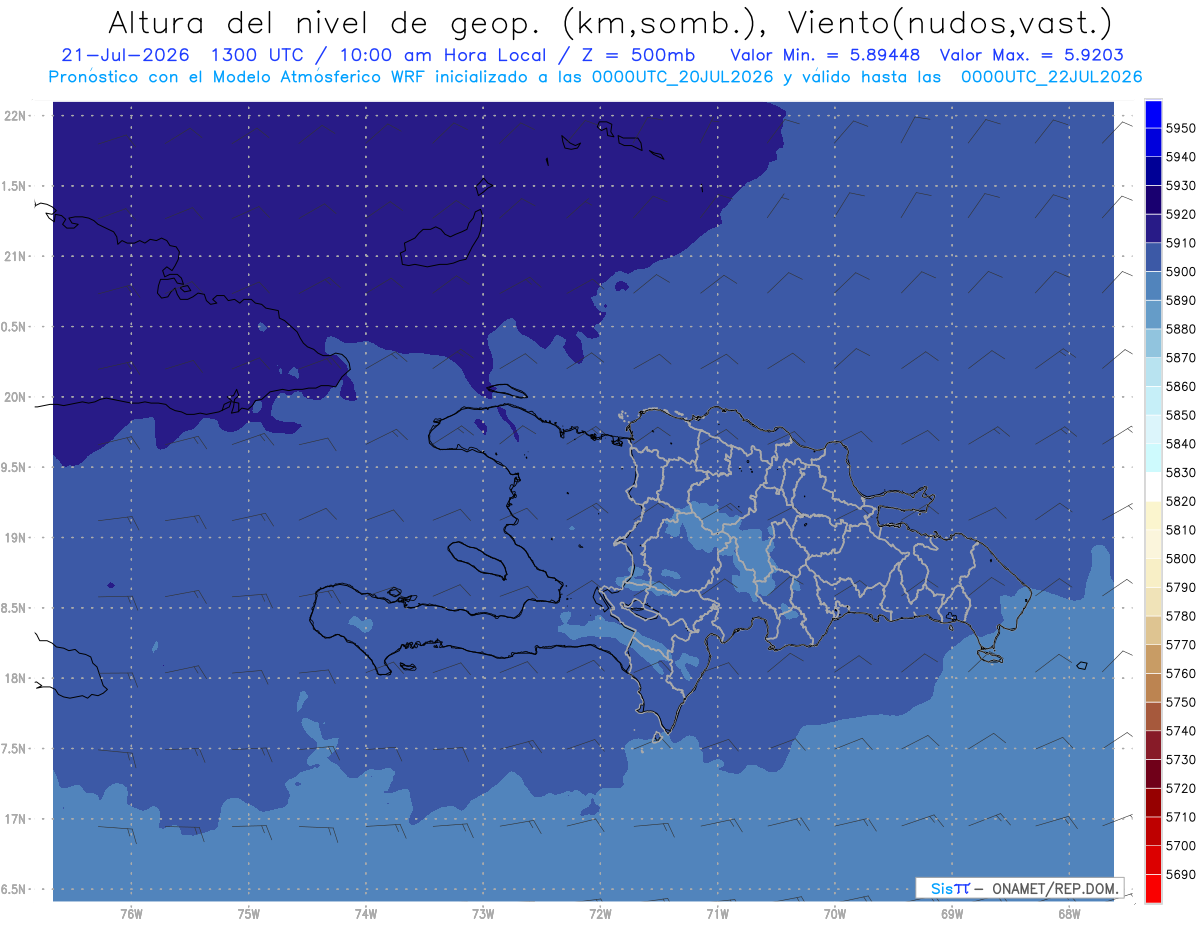The width and height of the screenshot is (1200, 927).
Task: Pick the colorbar swatch between 5910 and 5900
Action: point(1152,257)
